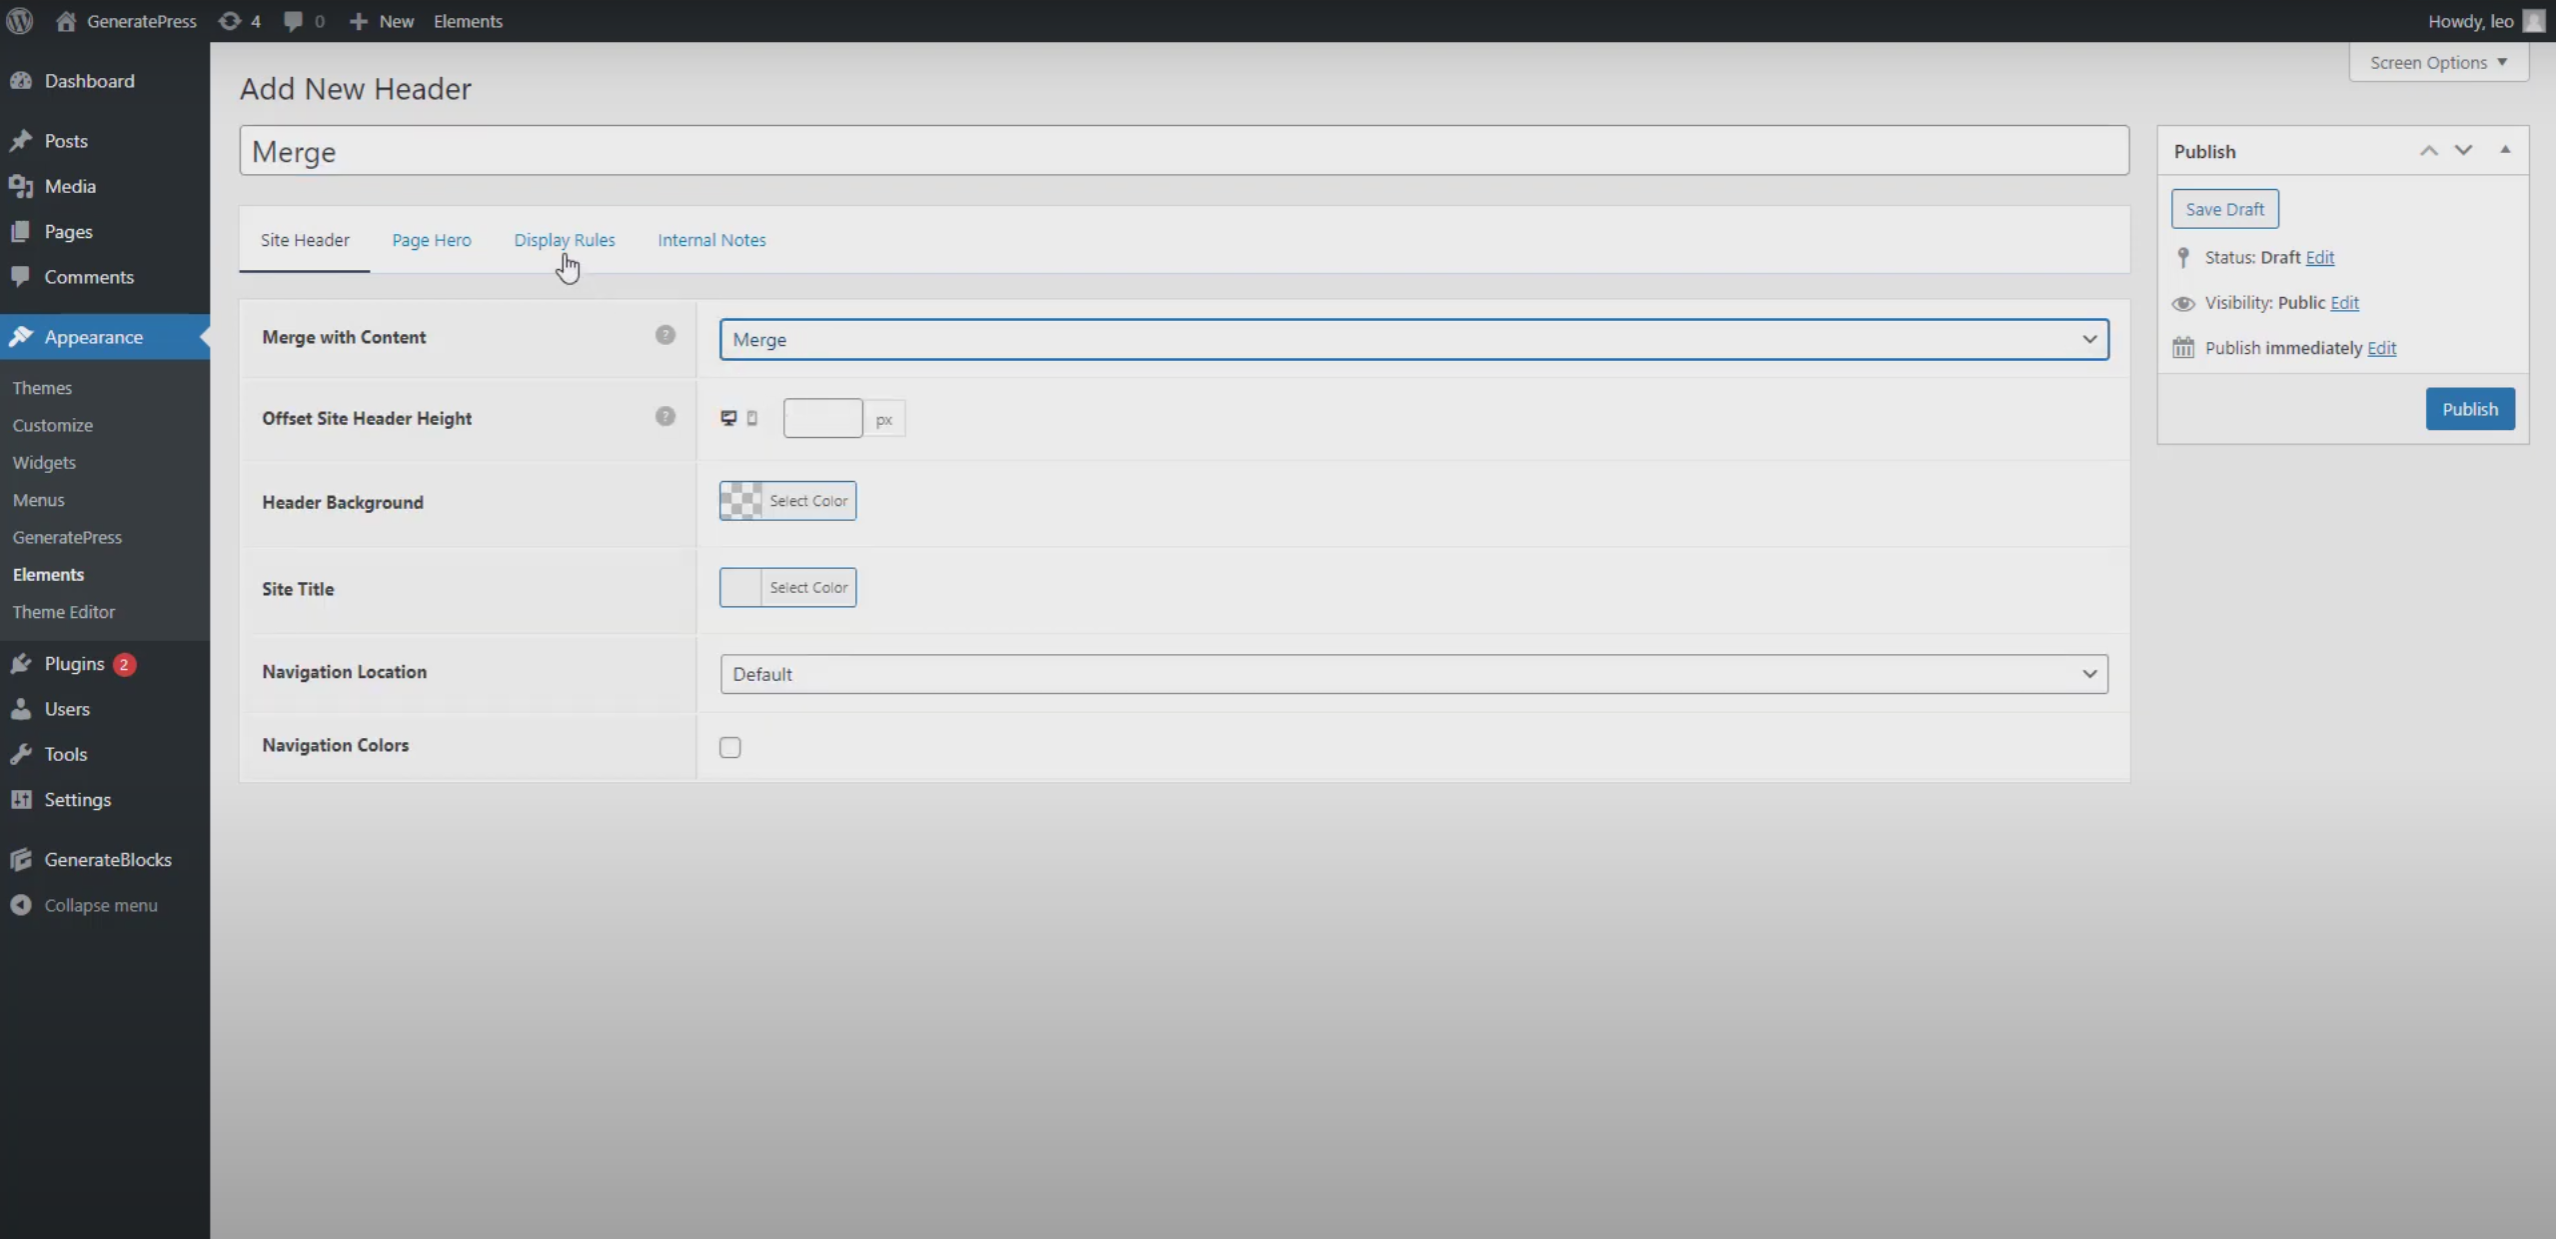Screen dimensions: 2556x1239
Task: Open the Navigation Location dropdown
Action: tap(1413, 674)
